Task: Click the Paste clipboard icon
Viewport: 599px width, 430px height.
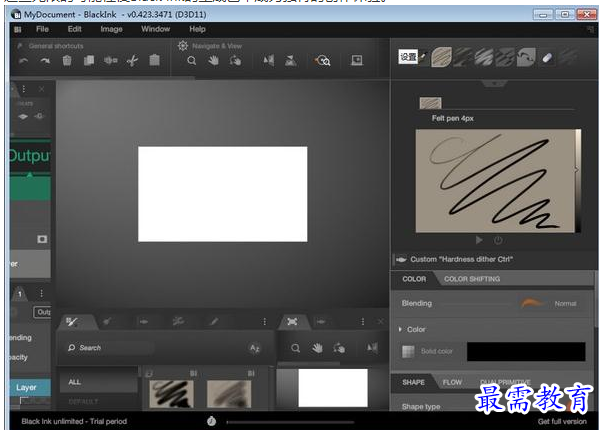Action: (154, 60)
